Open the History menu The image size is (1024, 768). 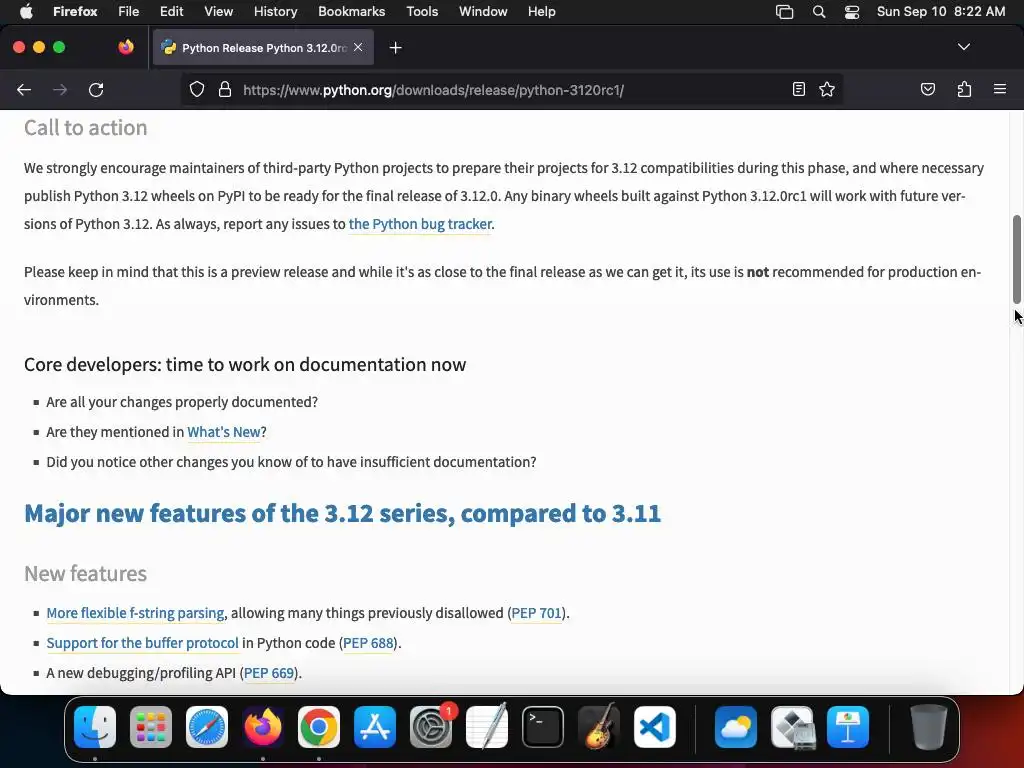[x=276, y=12]
